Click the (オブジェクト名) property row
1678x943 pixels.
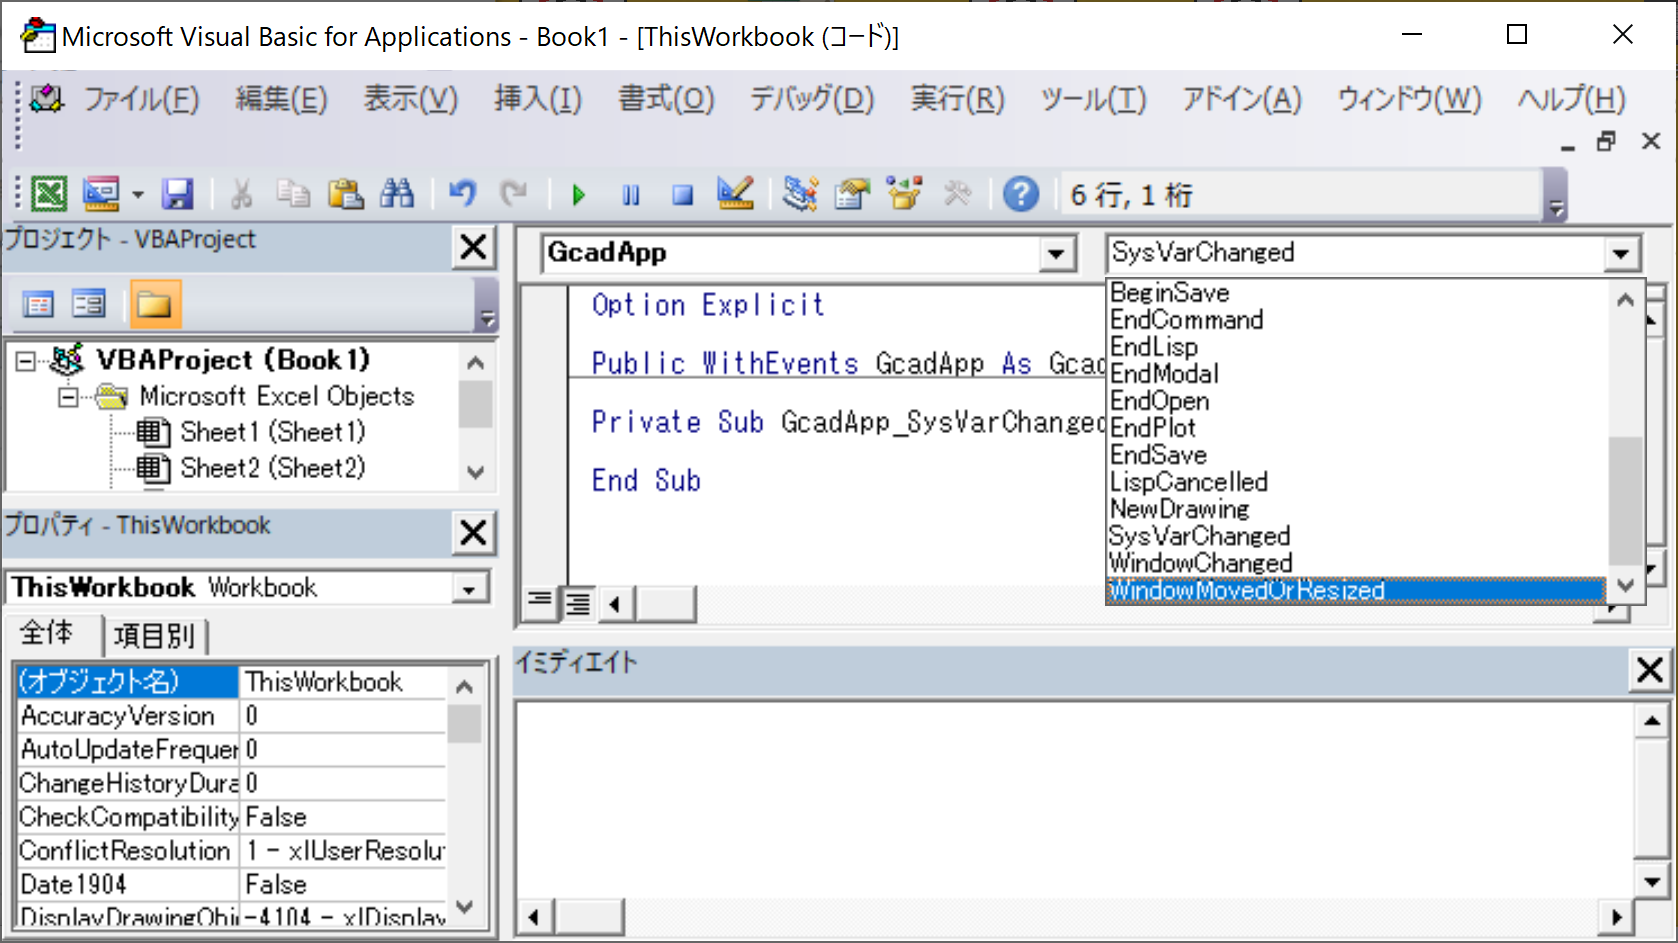pos(231,682)
